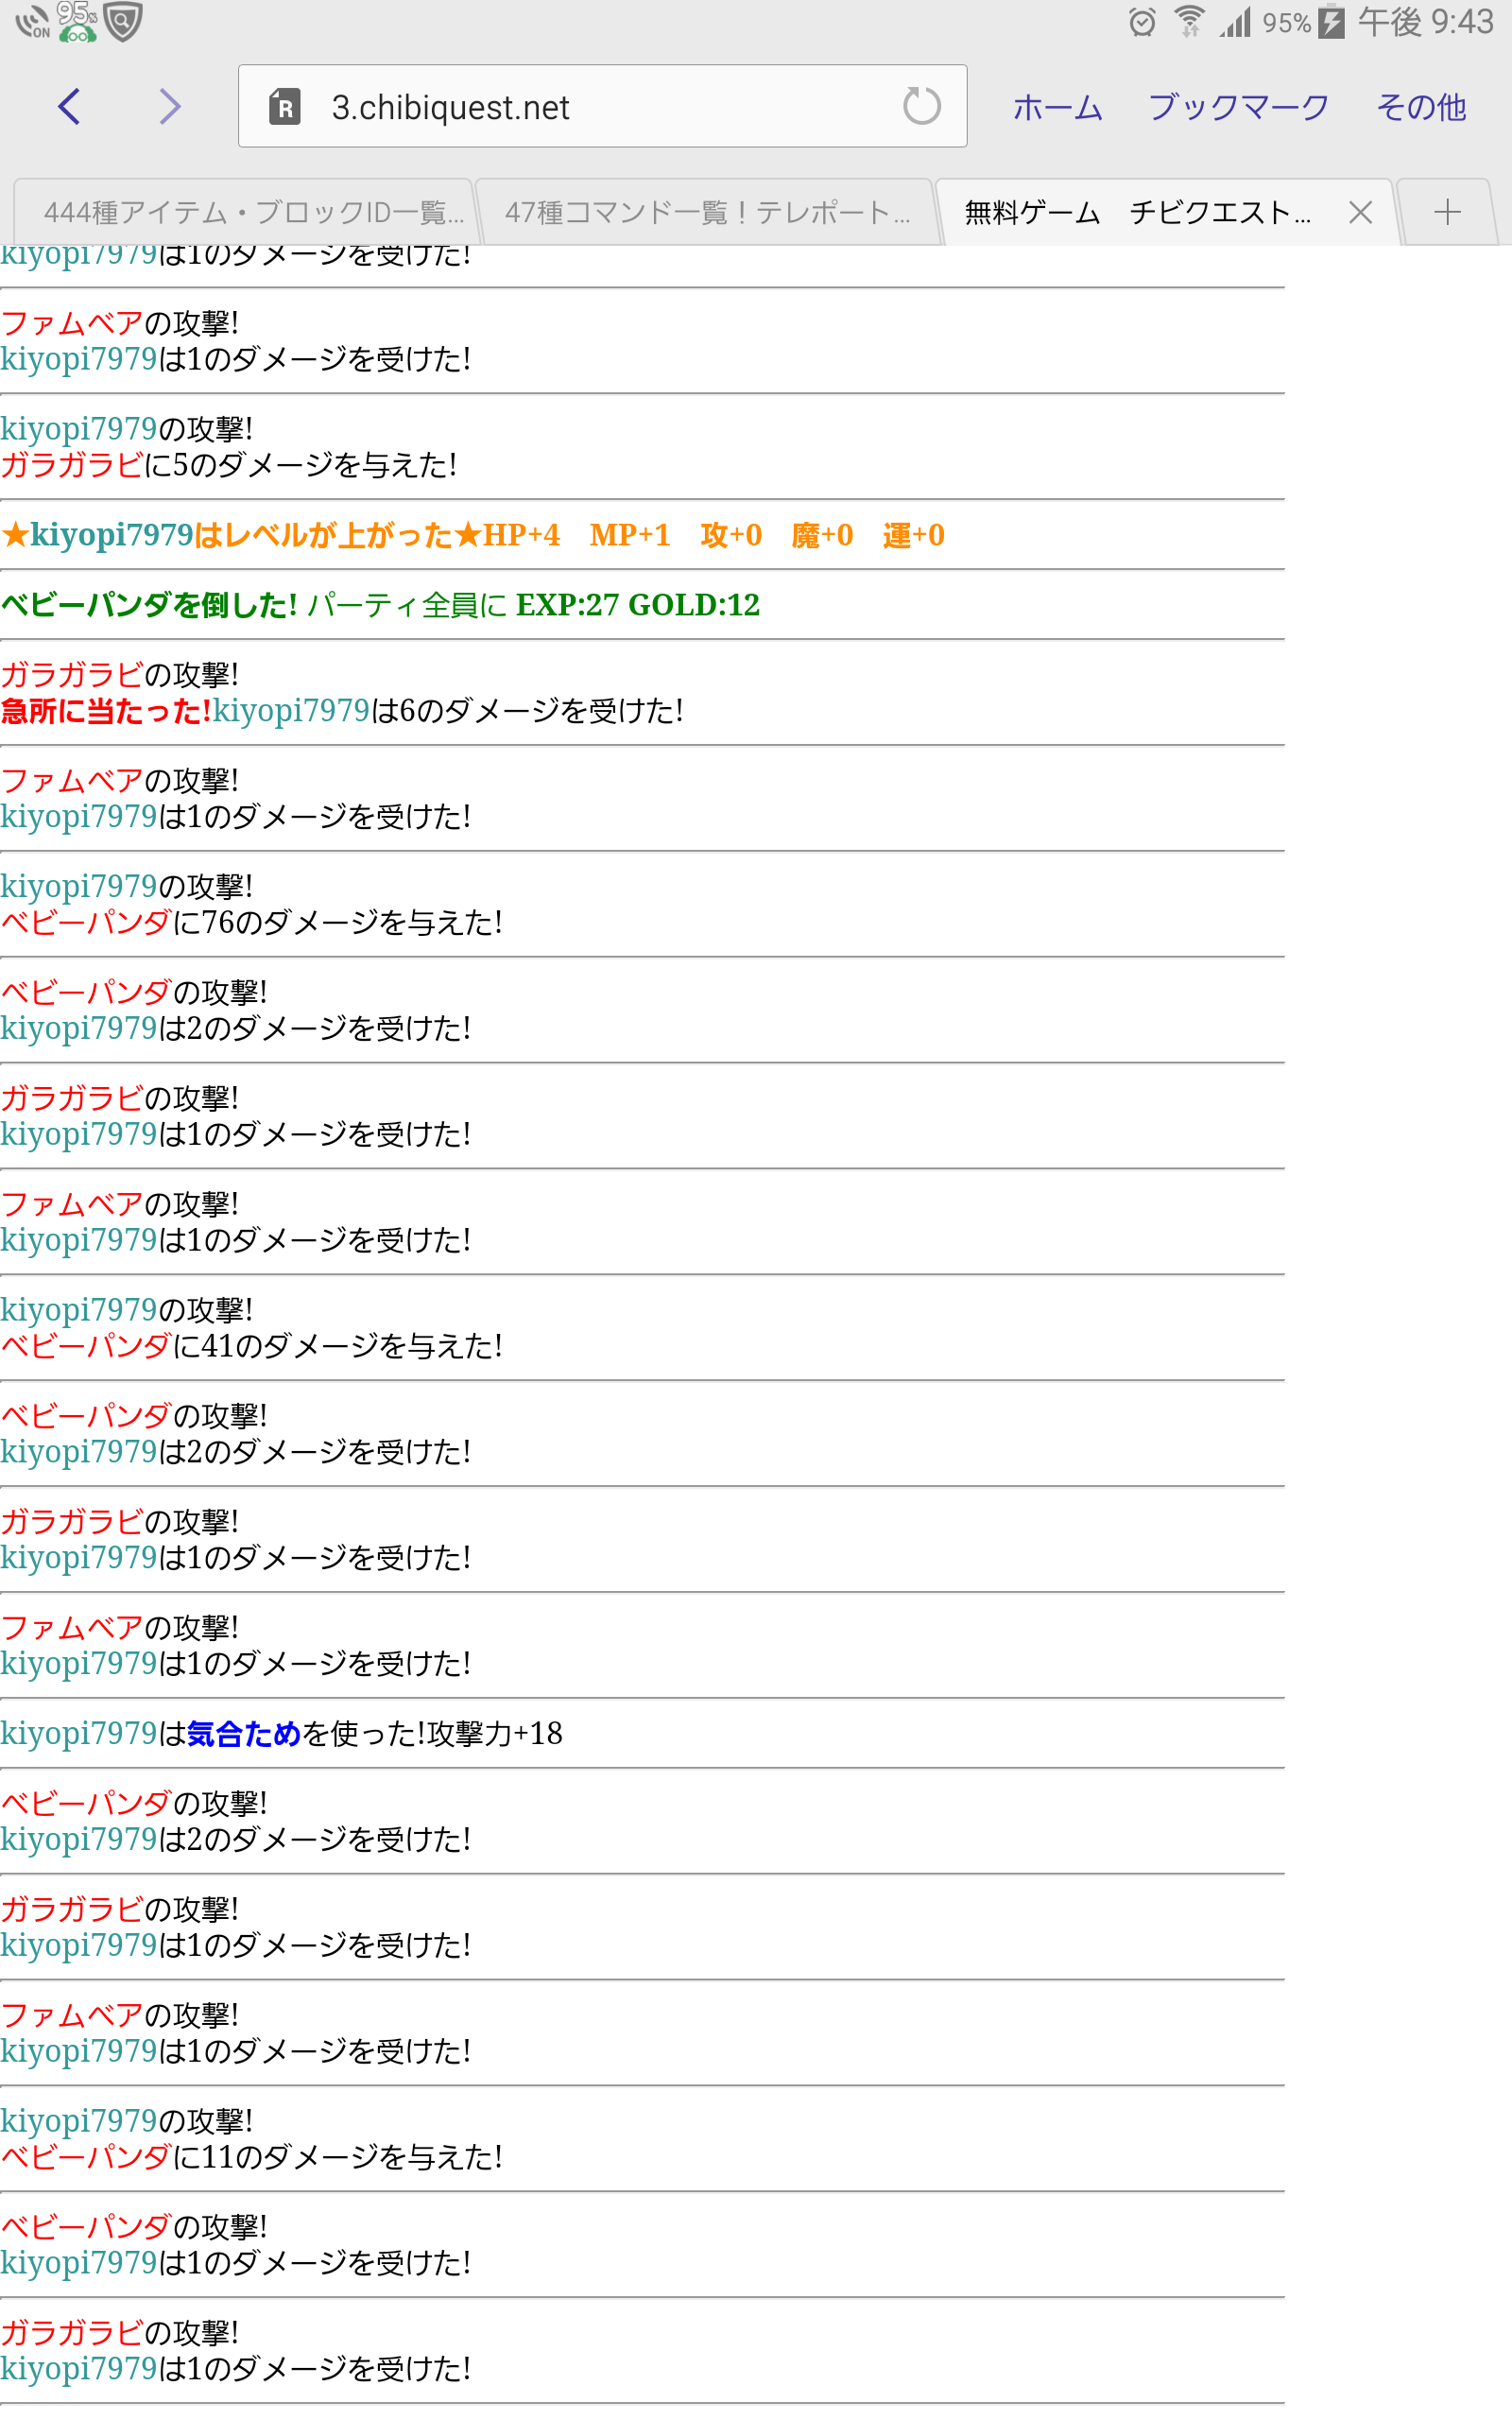Viewport: 1512px width, 2420px height.
Task: Click the 攻撃力+18 text
Action: coord(495,1734)
